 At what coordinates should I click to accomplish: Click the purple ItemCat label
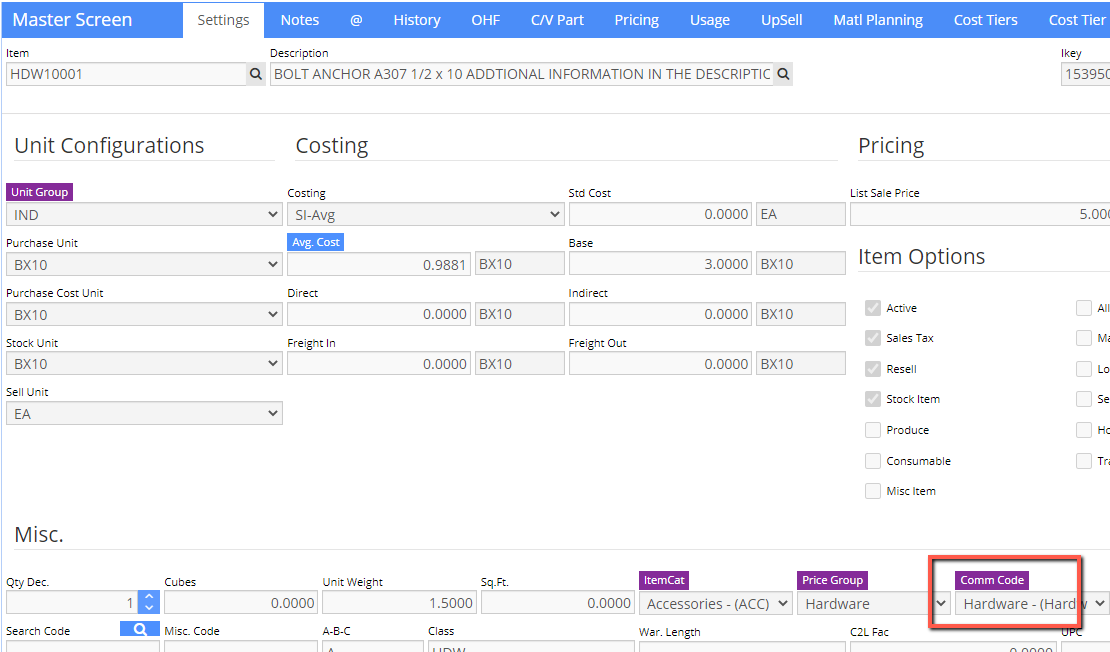pyautogui.click(x=664, y=580)
